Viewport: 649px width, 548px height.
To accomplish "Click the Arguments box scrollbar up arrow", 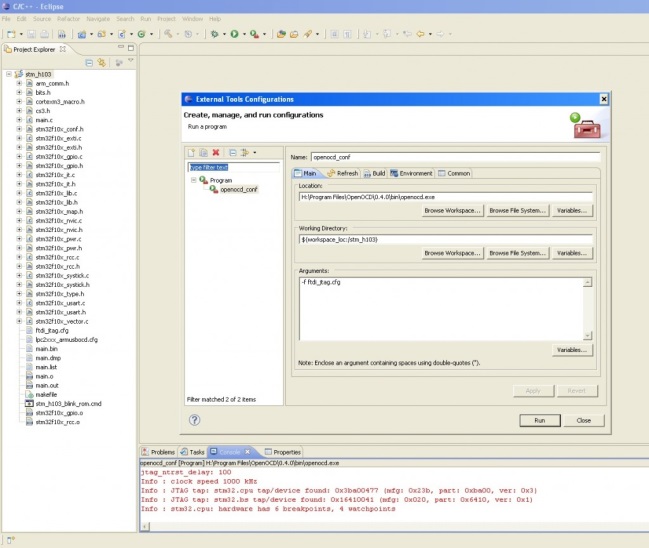I will pyautogui.click(x=587, y=283).
